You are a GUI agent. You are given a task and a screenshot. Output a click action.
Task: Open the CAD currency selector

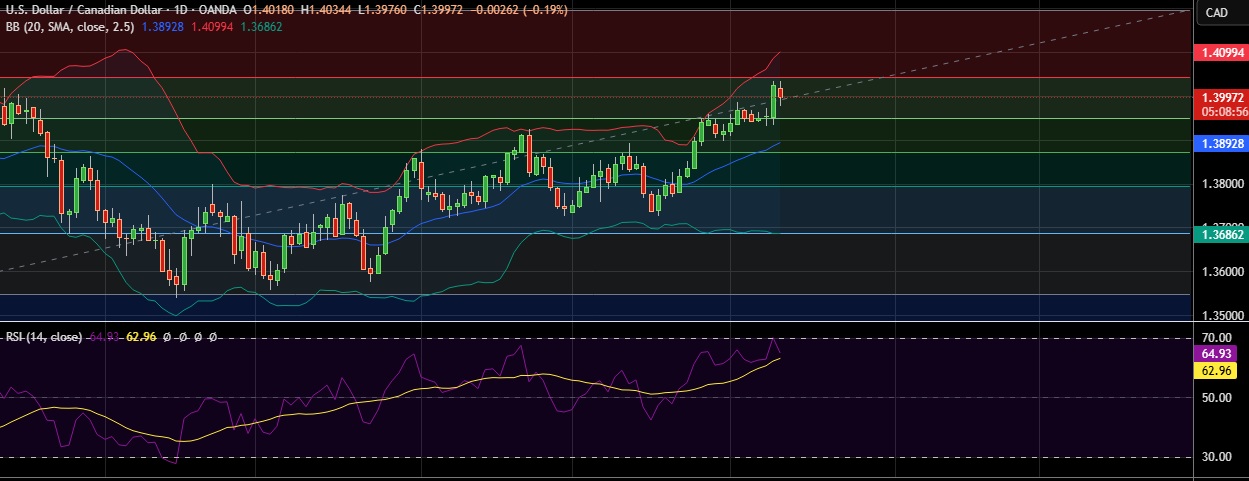tap(1217, 12)
